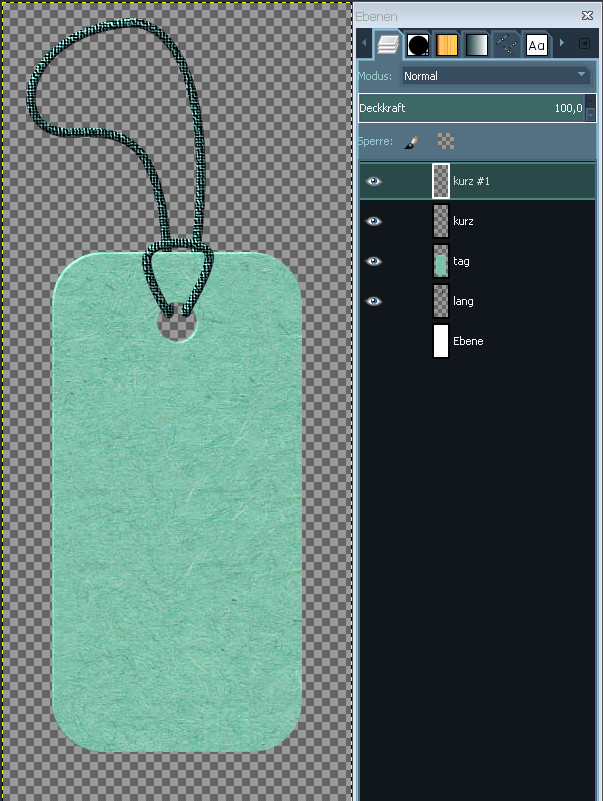Increase Deckkraft with the up stepper arrow
Viewport: 603px width, 801px height.
tap(591, 103)
